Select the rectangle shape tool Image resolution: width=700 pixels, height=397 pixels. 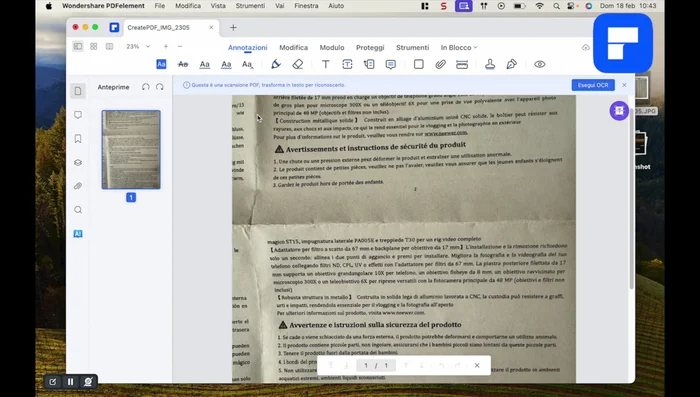tap(419, 64)
